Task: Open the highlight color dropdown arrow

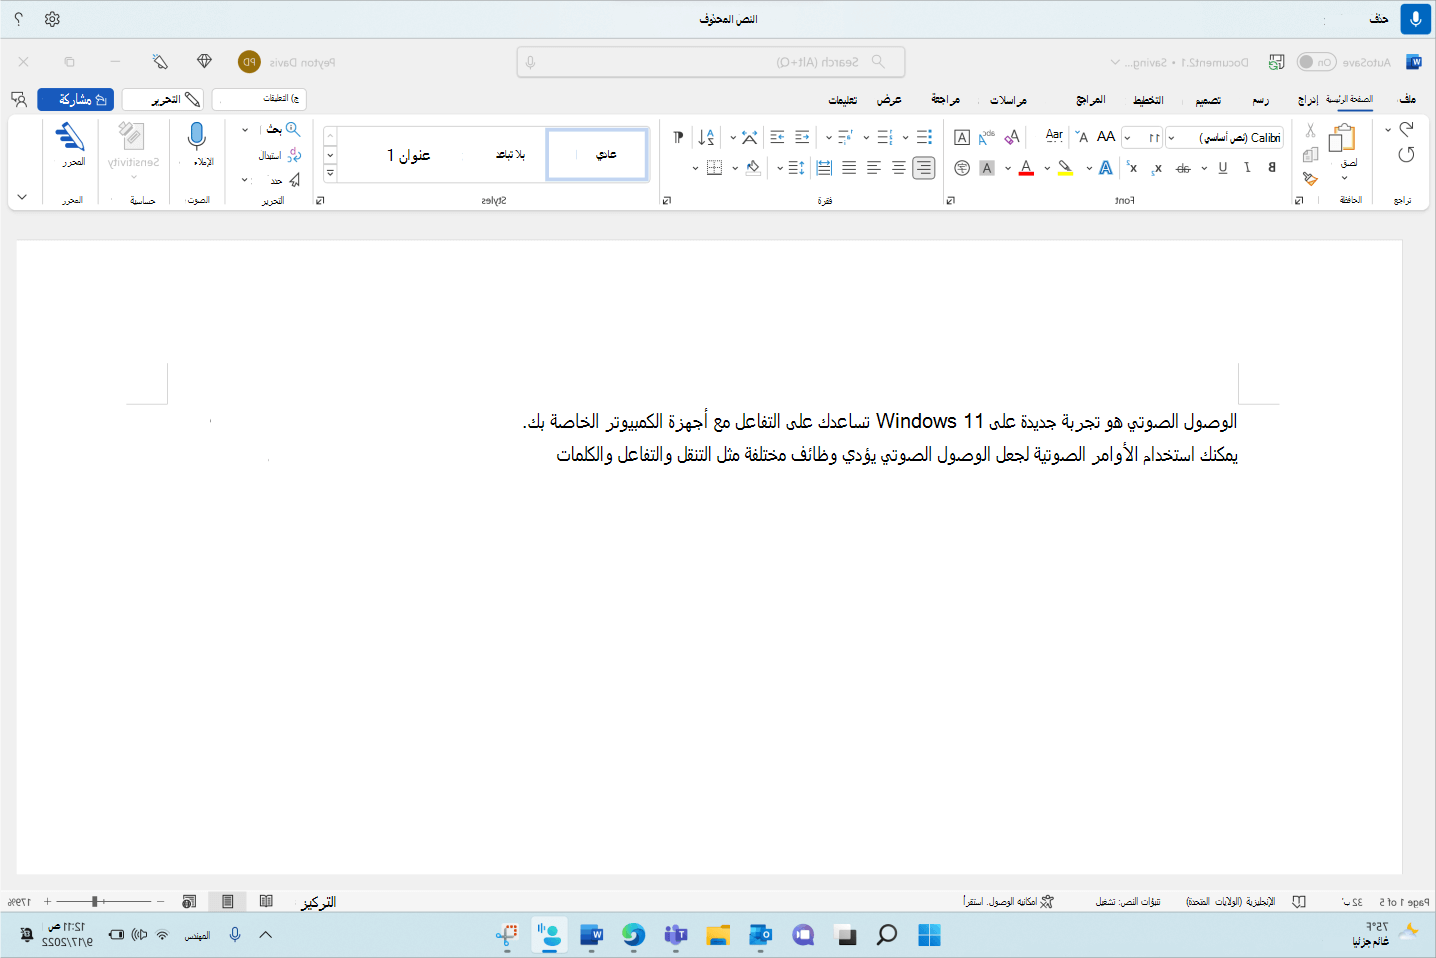Action: pos(1047,168)
